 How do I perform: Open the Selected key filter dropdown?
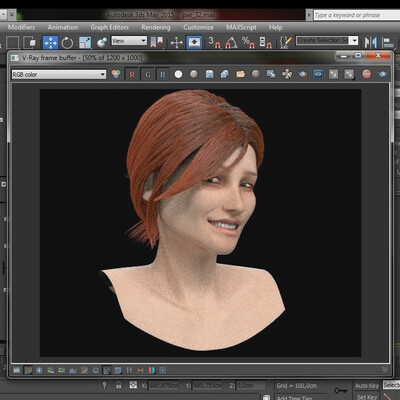coord(391,385)
